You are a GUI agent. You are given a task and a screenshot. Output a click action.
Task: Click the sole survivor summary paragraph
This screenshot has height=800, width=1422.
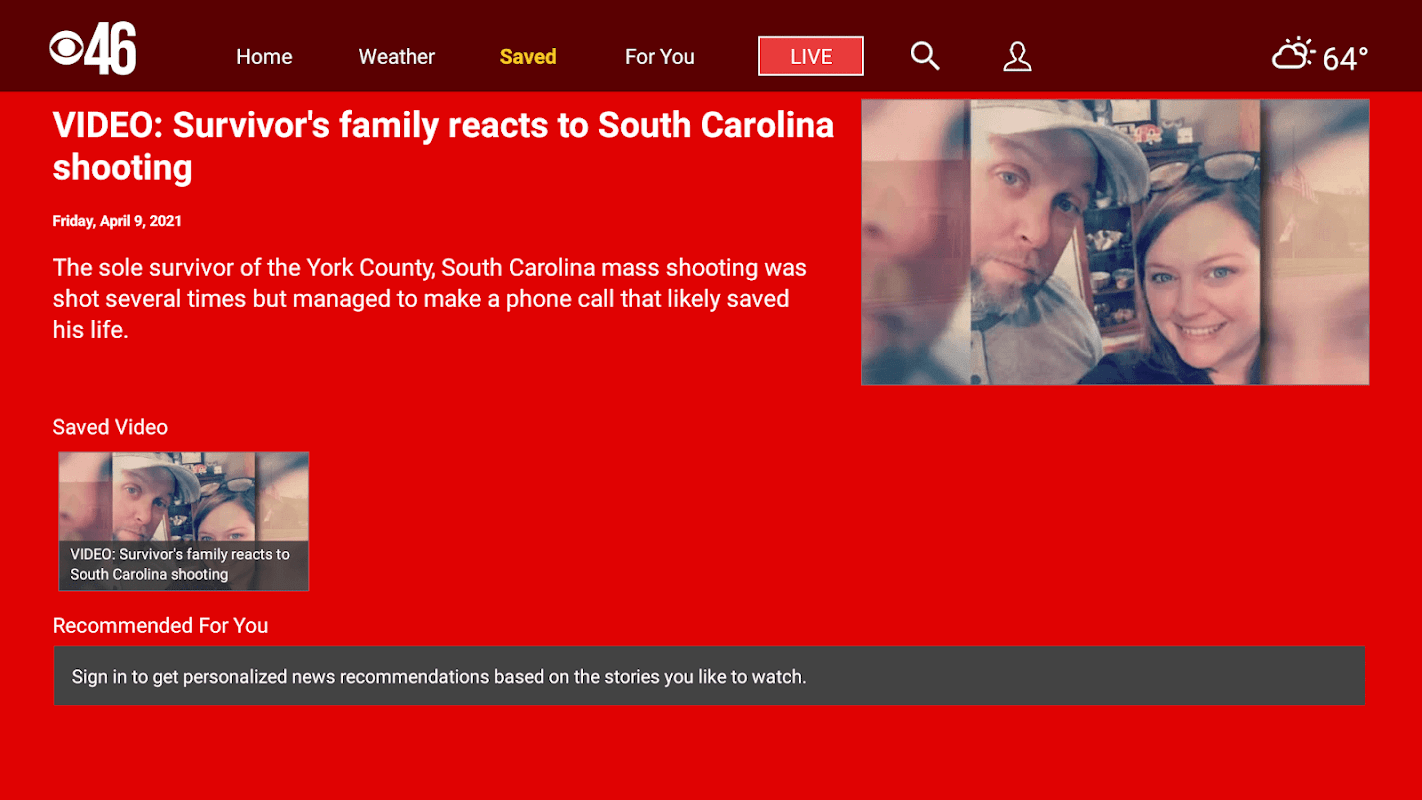[430, 299]
